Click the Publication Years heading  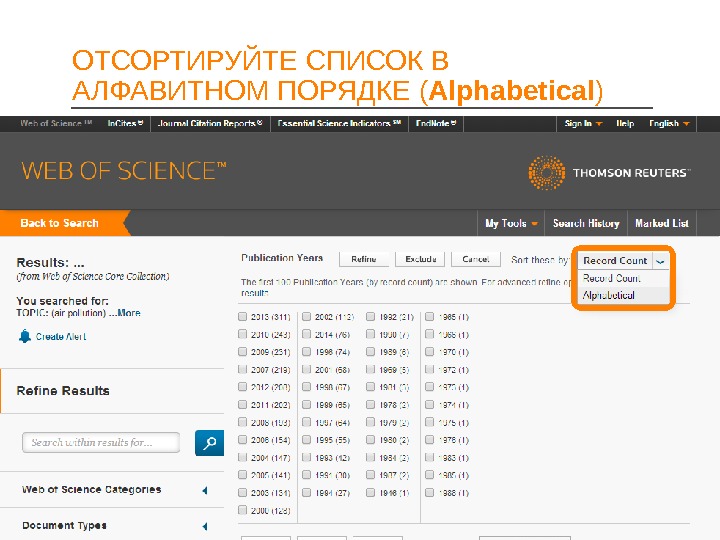click(282, 258)
